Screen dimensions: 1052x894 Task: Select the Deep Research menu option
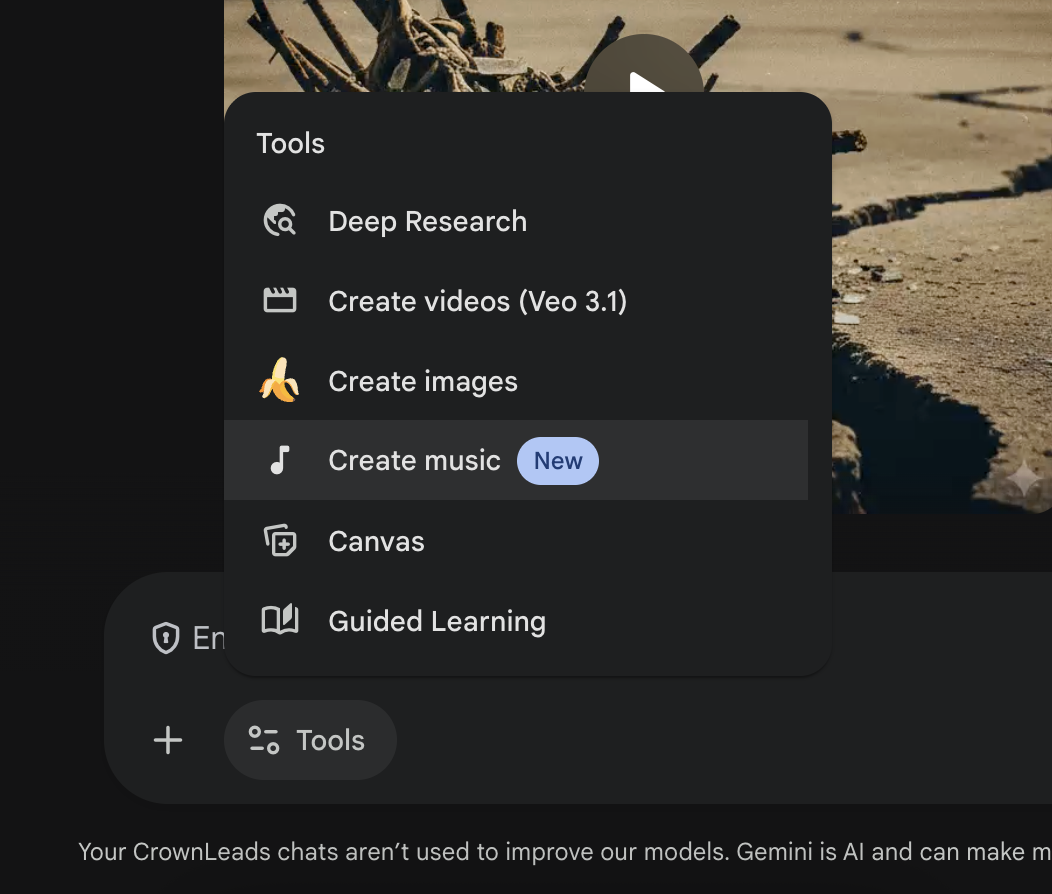point(427,221)
